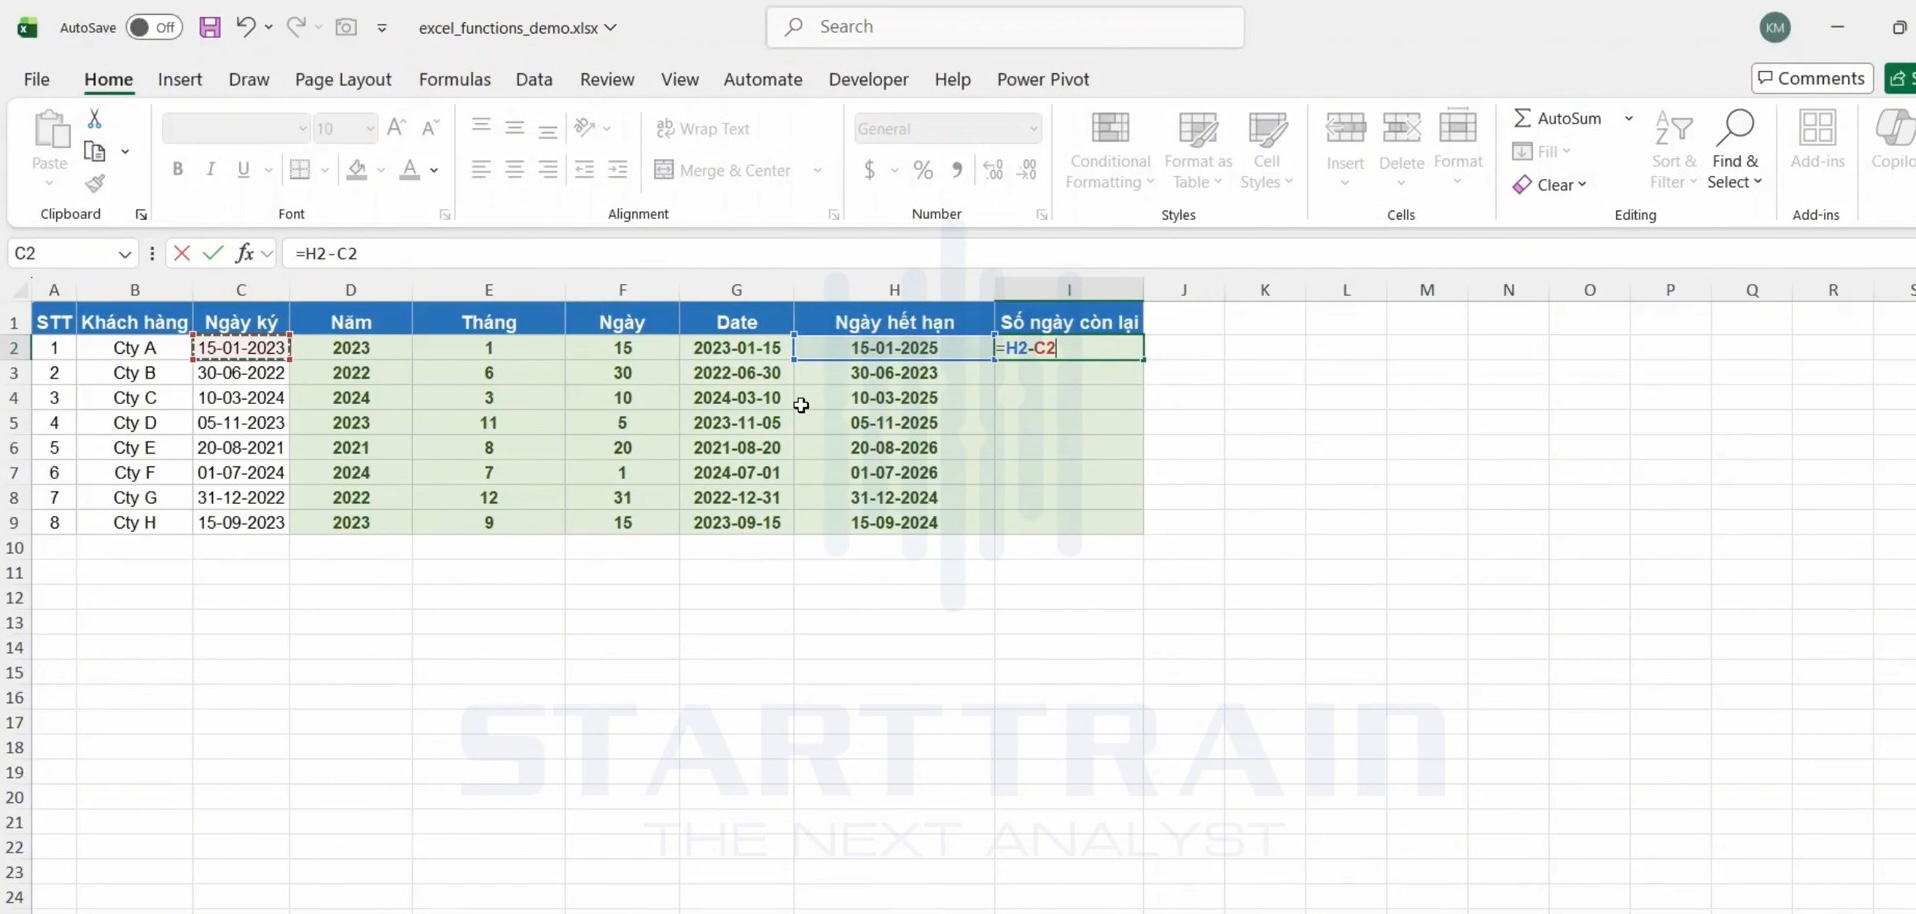
Task: Click the Cut scissors icon
Action: (95, 119)
